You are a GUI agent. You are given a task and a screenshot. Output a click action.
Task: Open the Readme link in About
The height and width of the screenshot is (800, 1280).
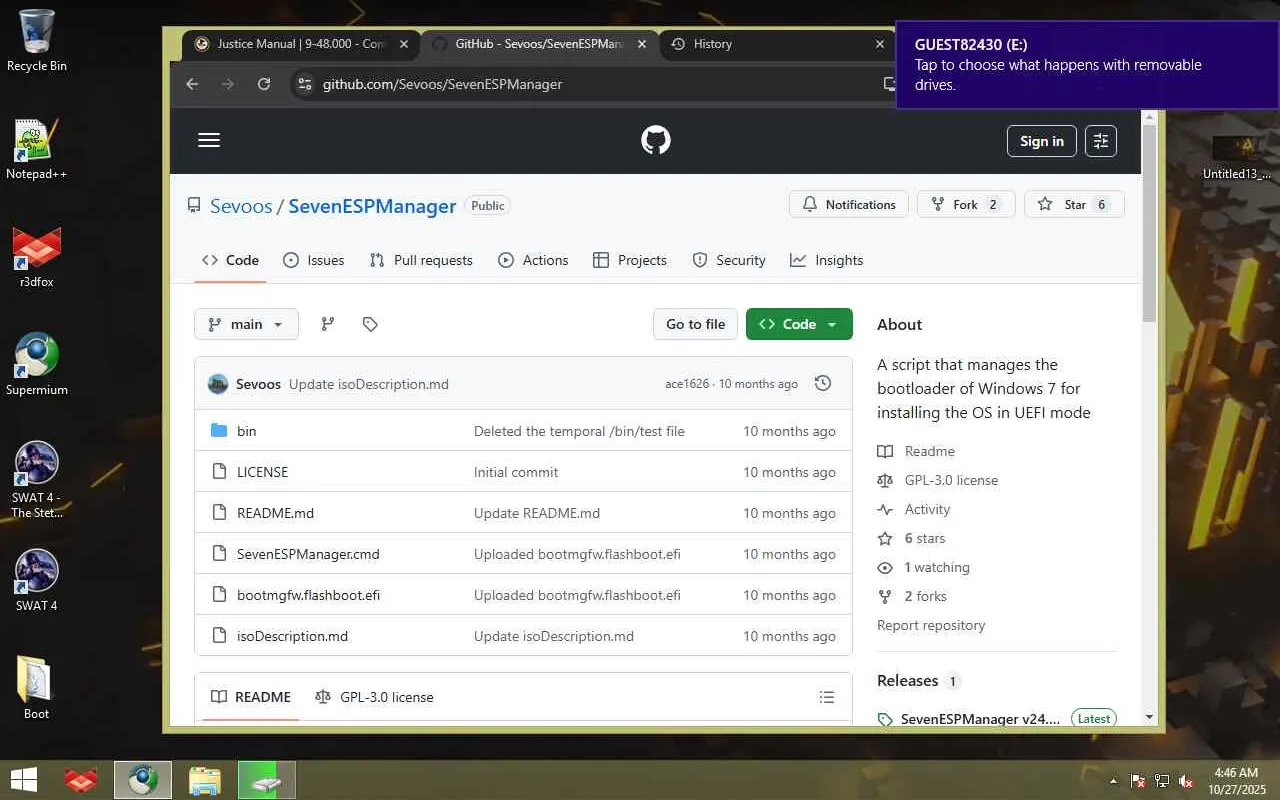tap(916, 451)
